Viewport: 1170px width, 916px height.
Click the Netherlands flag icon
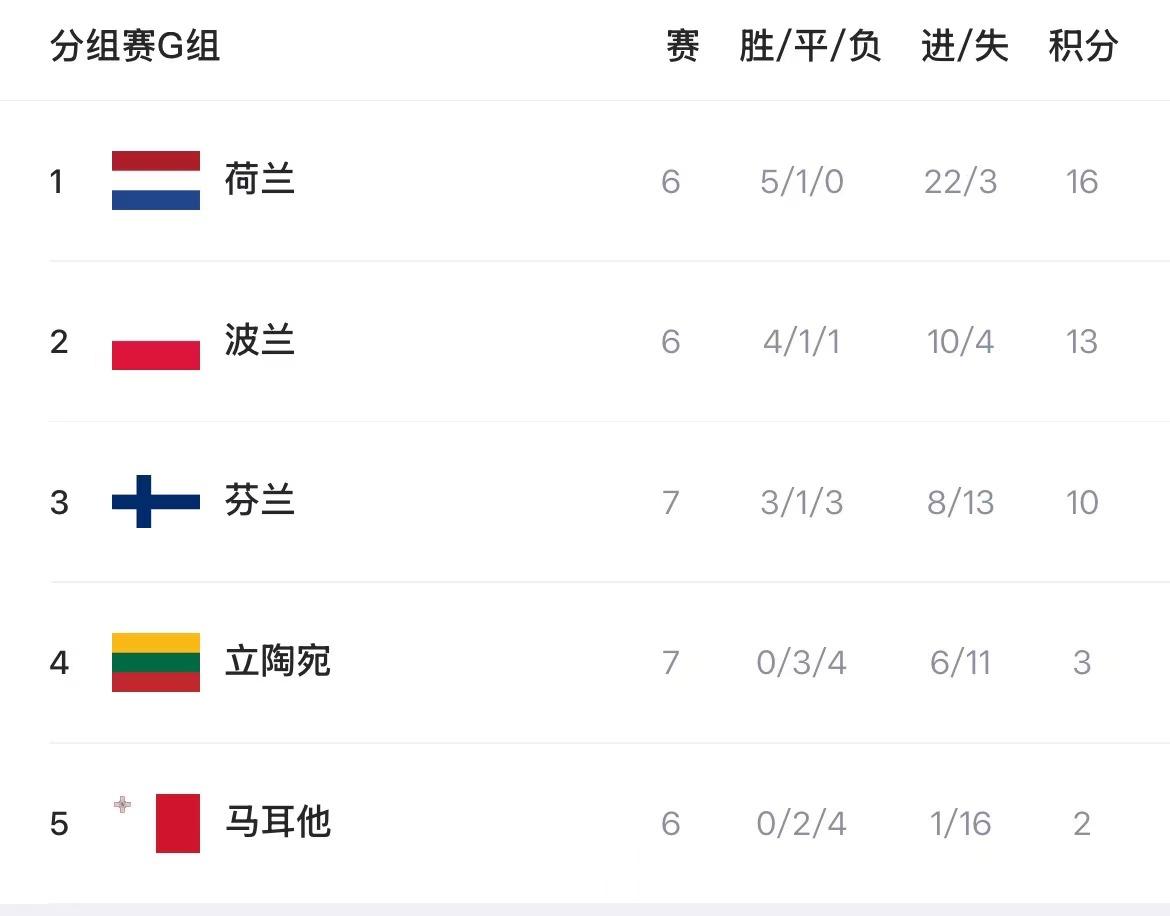point(155,181)
